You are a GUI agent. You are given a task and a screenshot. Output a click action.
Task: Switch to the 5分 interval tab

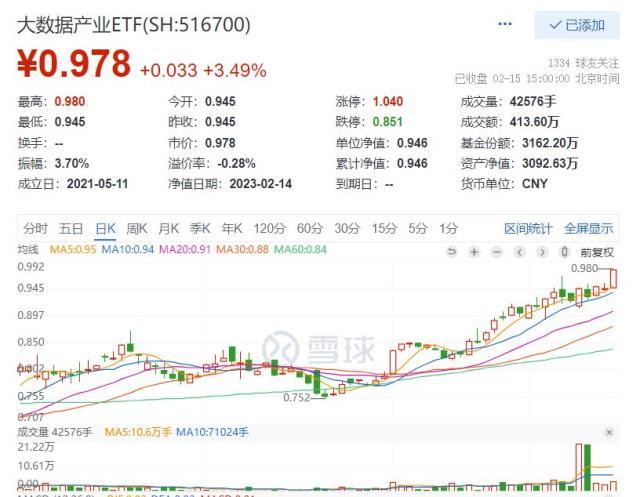(x=418, y=229)
